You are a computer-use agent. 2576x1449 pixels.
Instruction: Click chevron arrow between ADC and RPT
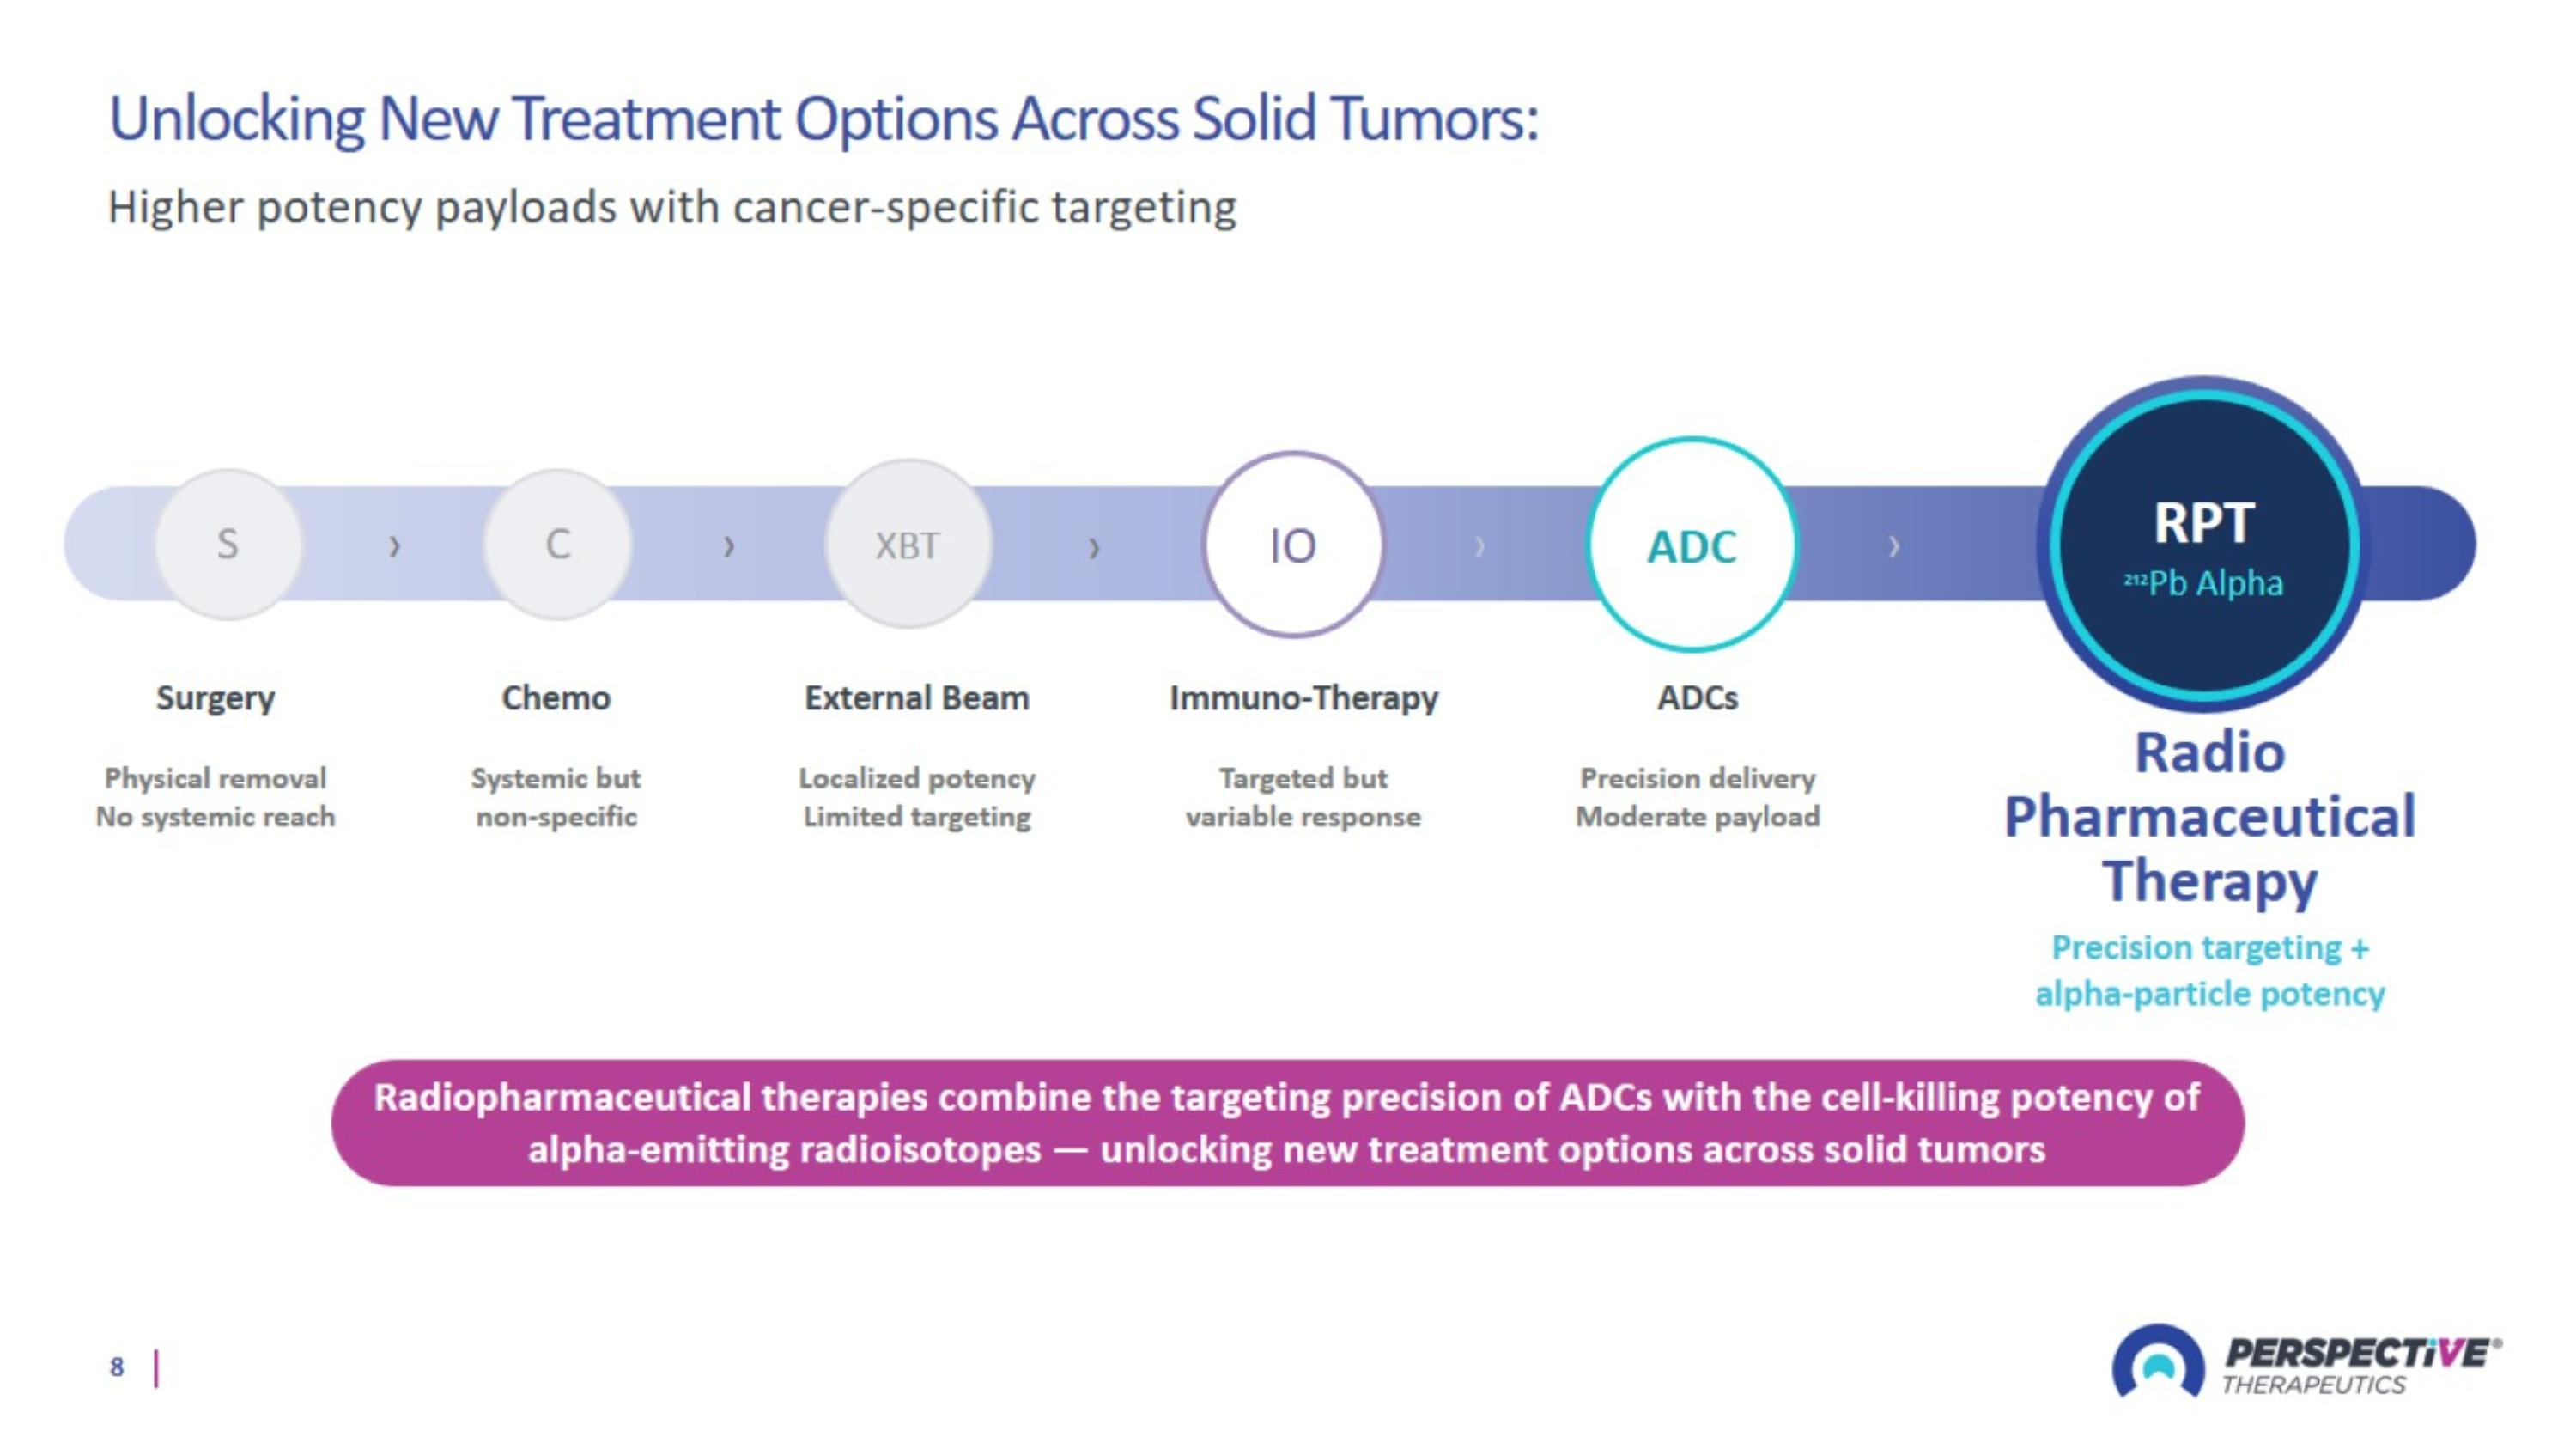pyautogui.click(x=1893, y=546)
